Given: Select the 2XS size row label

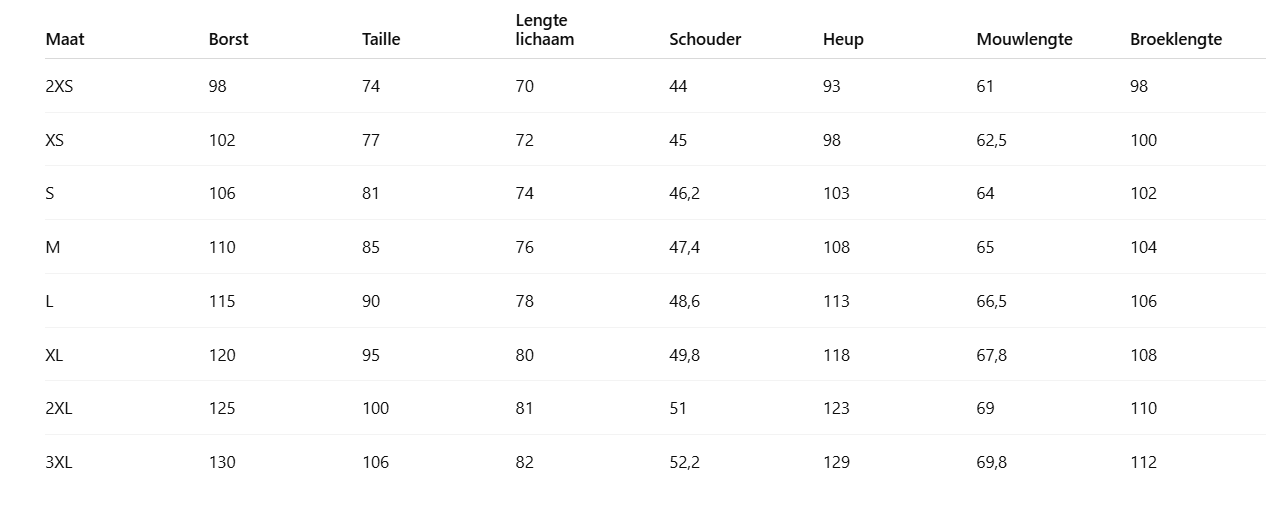Looking at the screenshot, I should click(x=59, y=86).
